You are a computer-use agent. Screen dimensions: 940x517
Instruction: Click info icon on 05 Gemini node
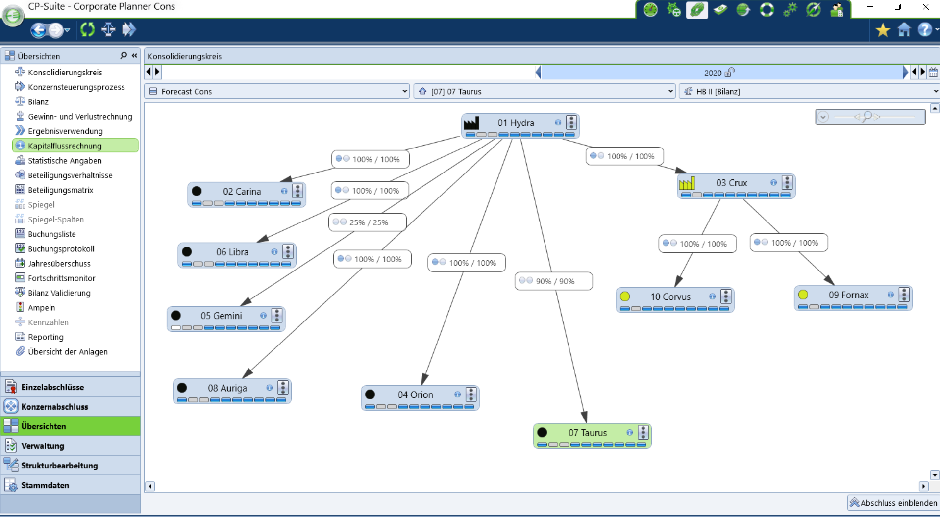tap(263, 315)
